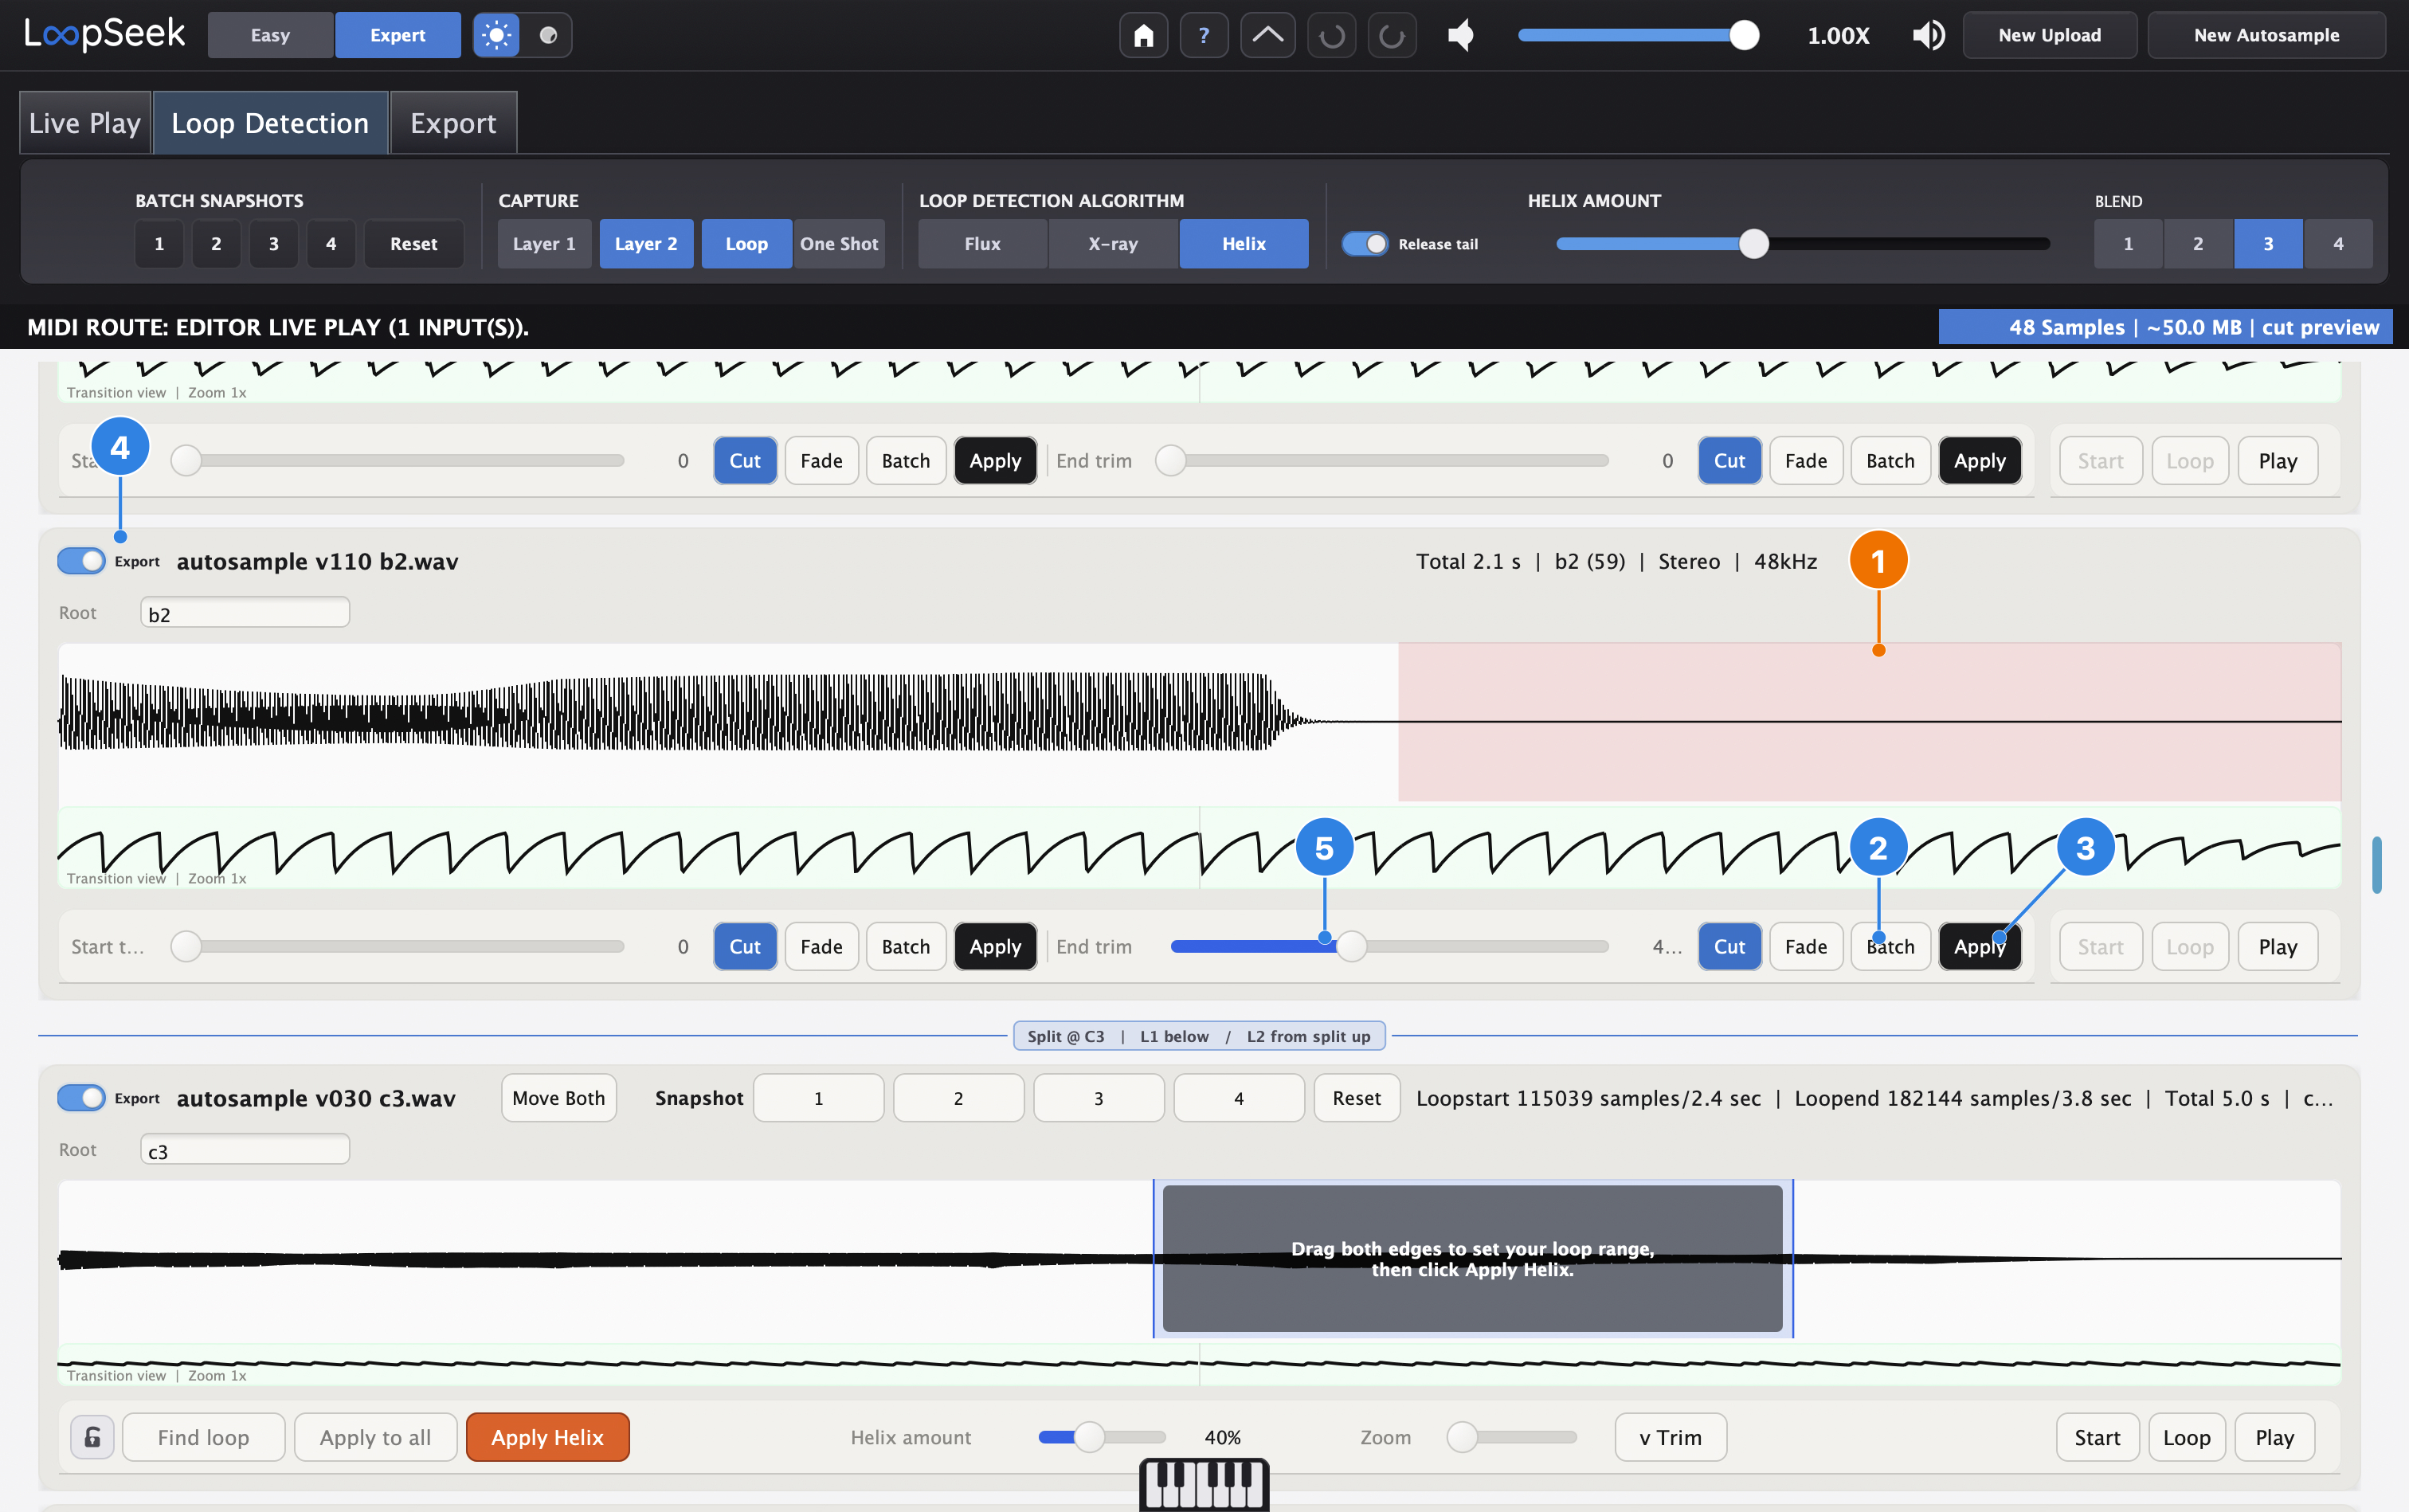
Task: Click the End trim slider for b2.wav
Action: pyautogui.click(x=1390, y=946)
